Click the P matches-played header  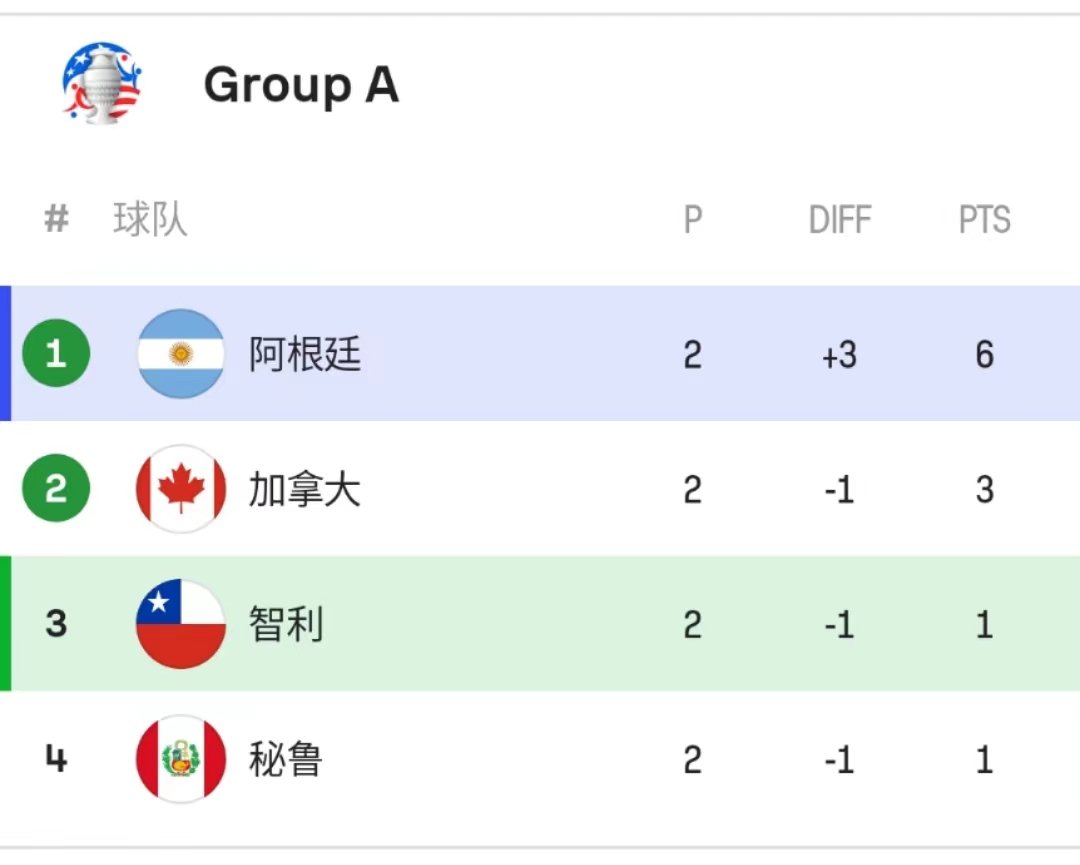tap(693, 220)
